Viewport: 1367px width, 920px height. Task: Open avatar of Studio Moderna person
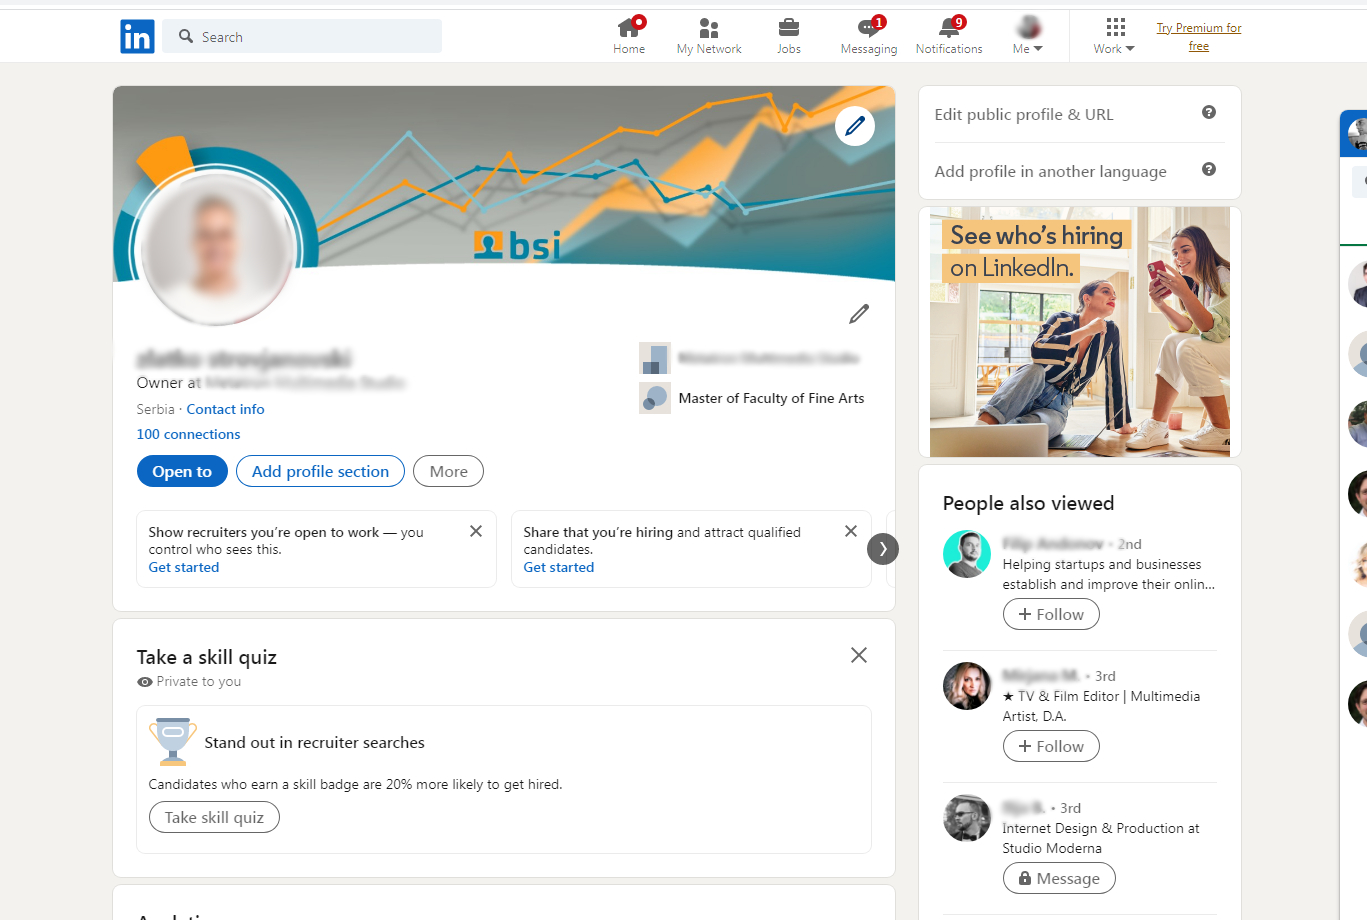tap(967, 818)
